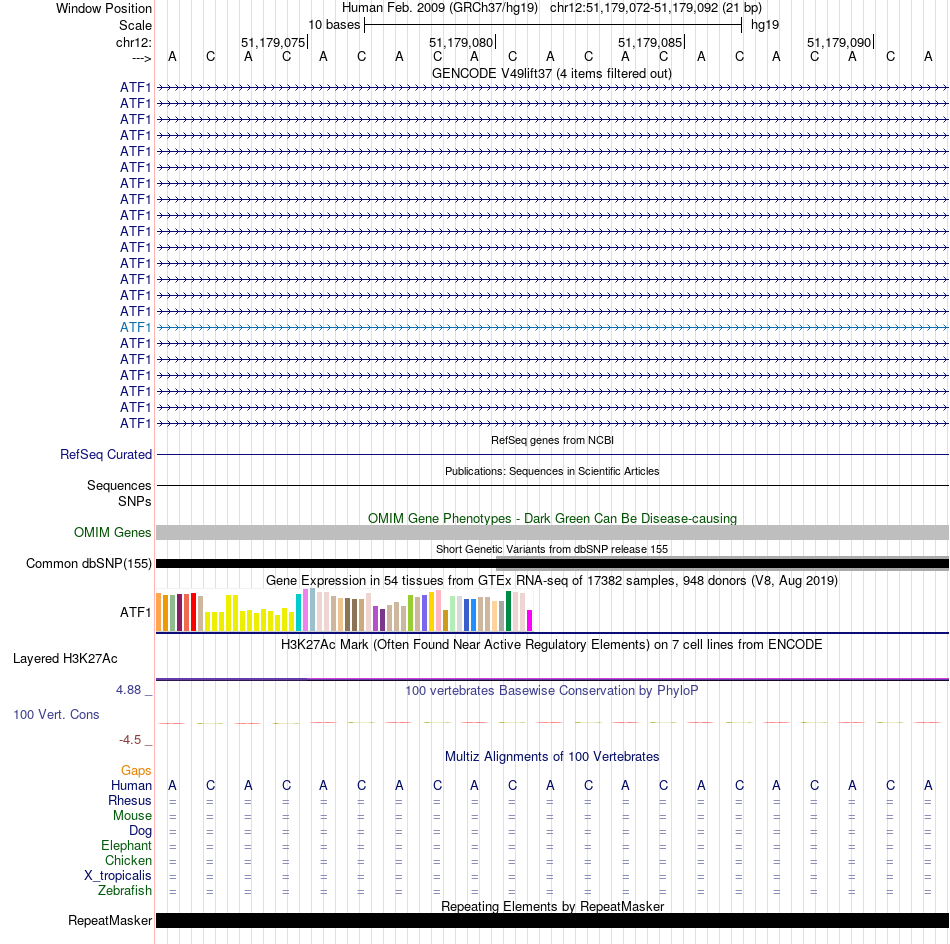Open the RefSeq genes from NCBI title
950x944 pixels.
pos(552,440)
